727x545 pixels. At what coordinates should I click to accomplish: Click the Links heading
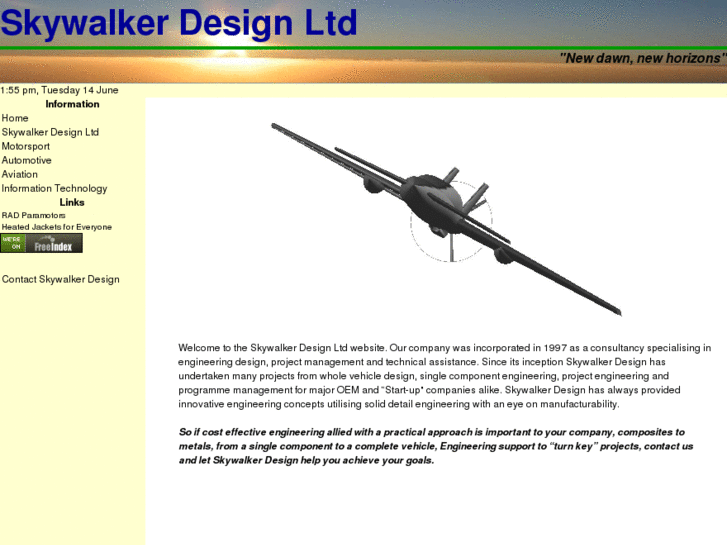[72, 203]
